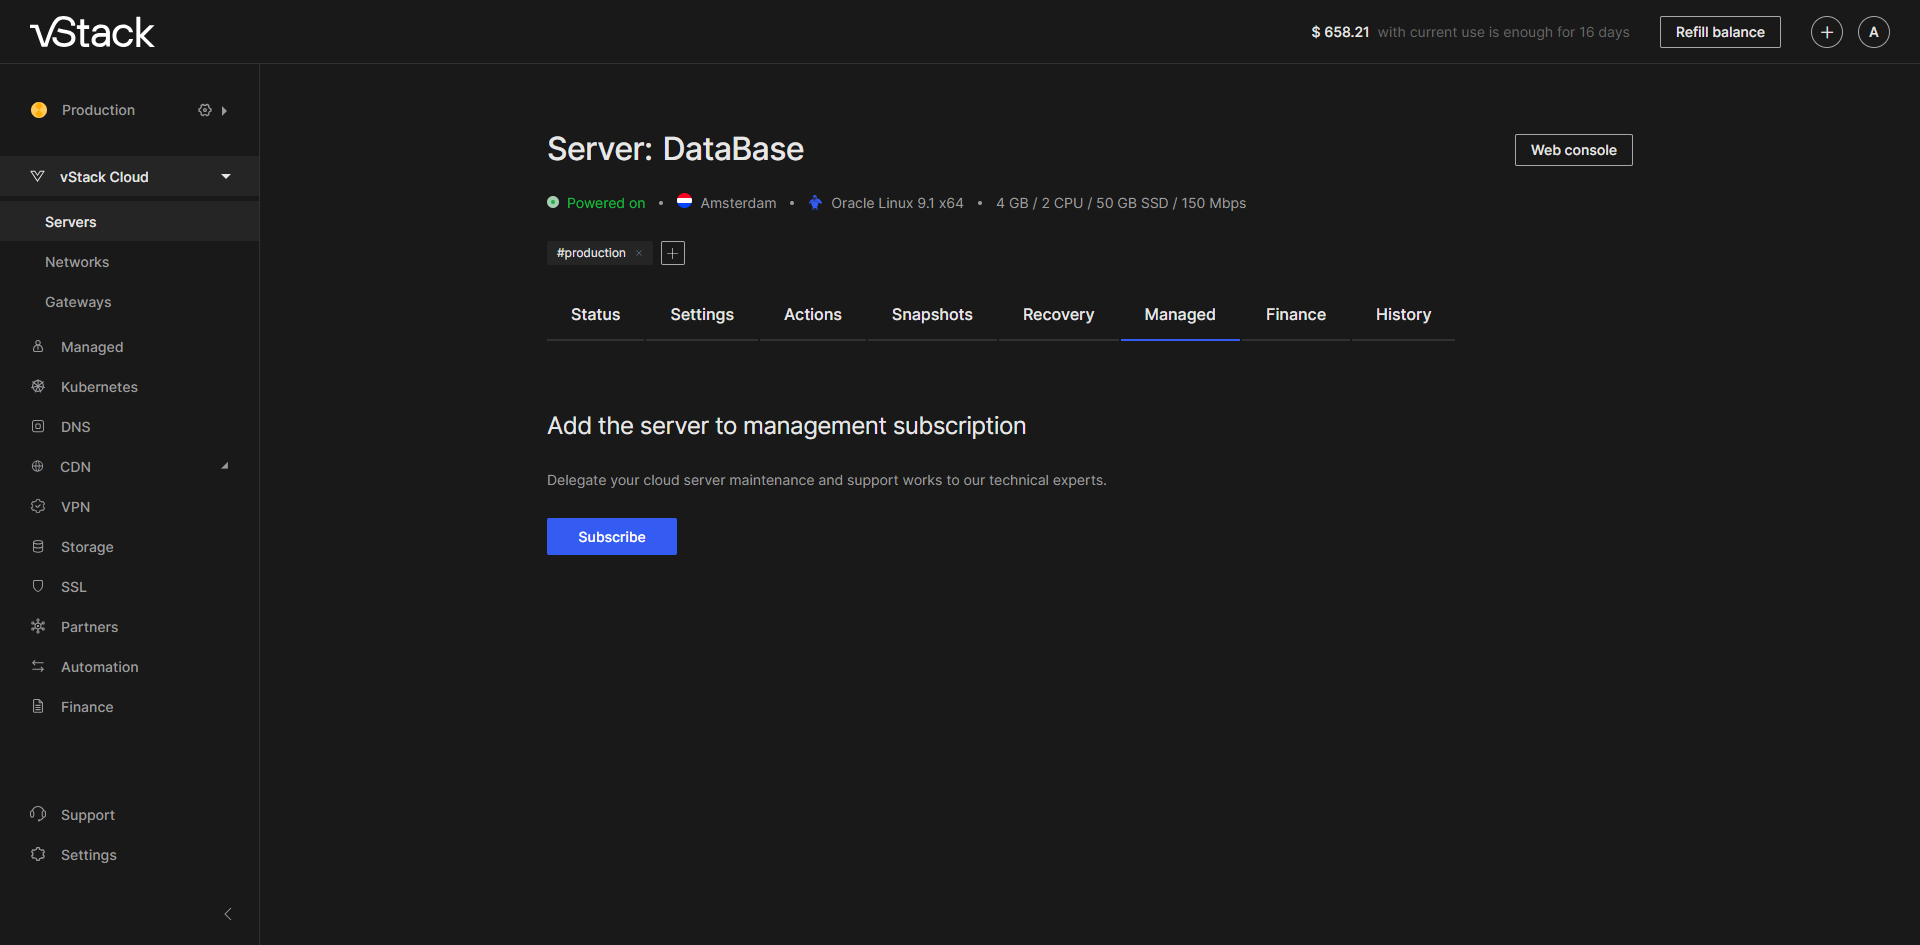Add a new tag with plus button

point(673,253)
